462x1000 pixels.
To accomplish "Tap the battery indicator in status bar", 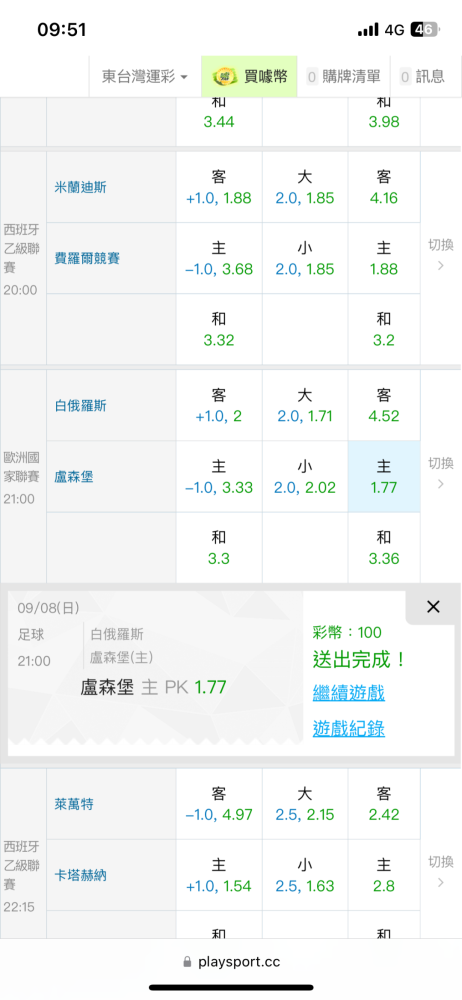I will (424, 29).
